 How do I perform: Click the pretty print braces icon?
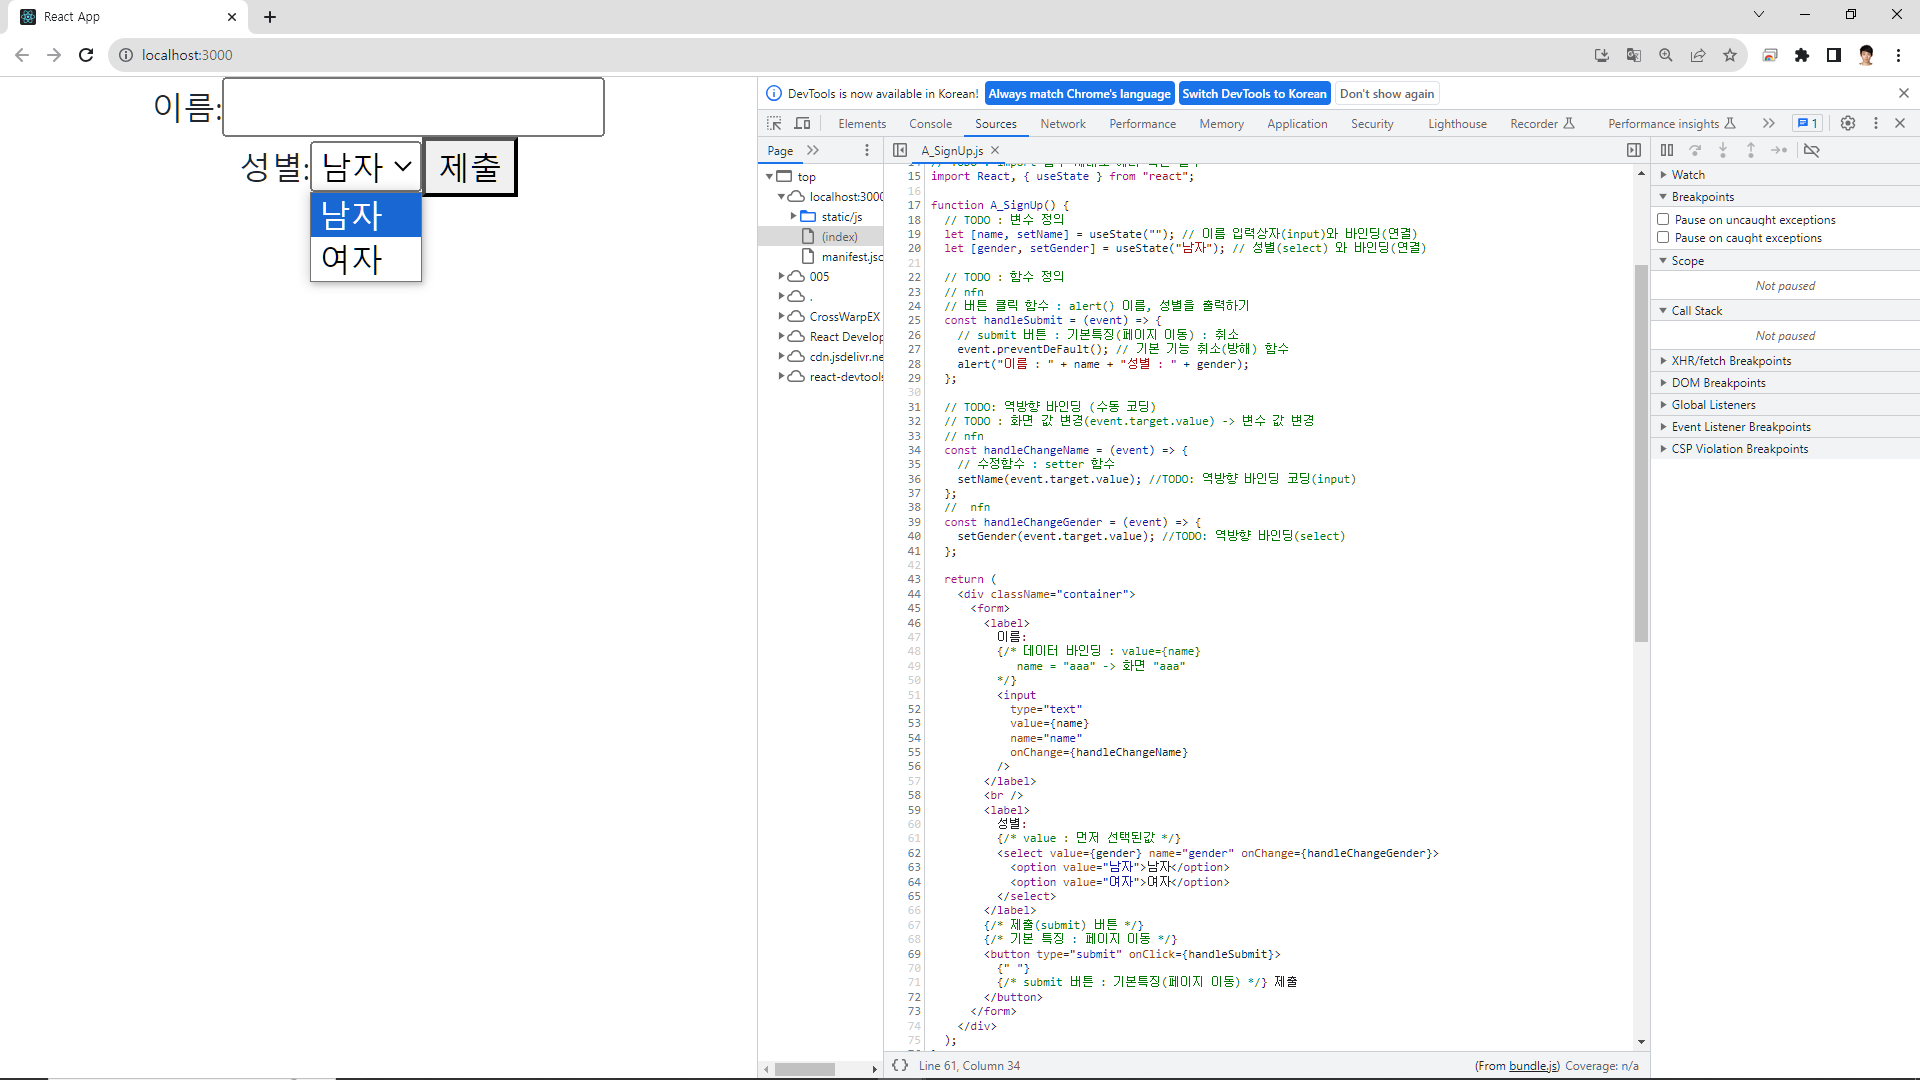[x=900, y=1065]
